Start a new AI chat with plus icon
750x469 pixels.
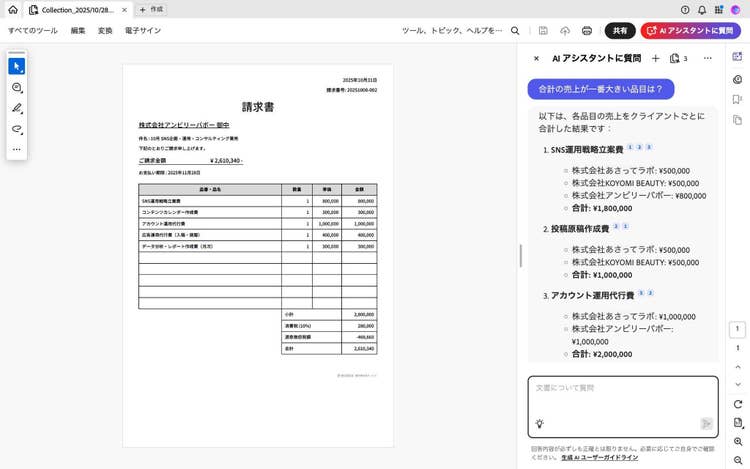[655, 59]
